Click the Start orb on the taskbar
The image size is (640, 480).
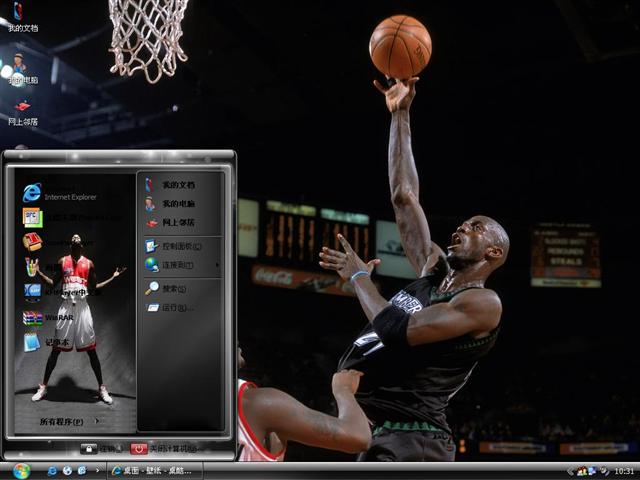[21, 471]
